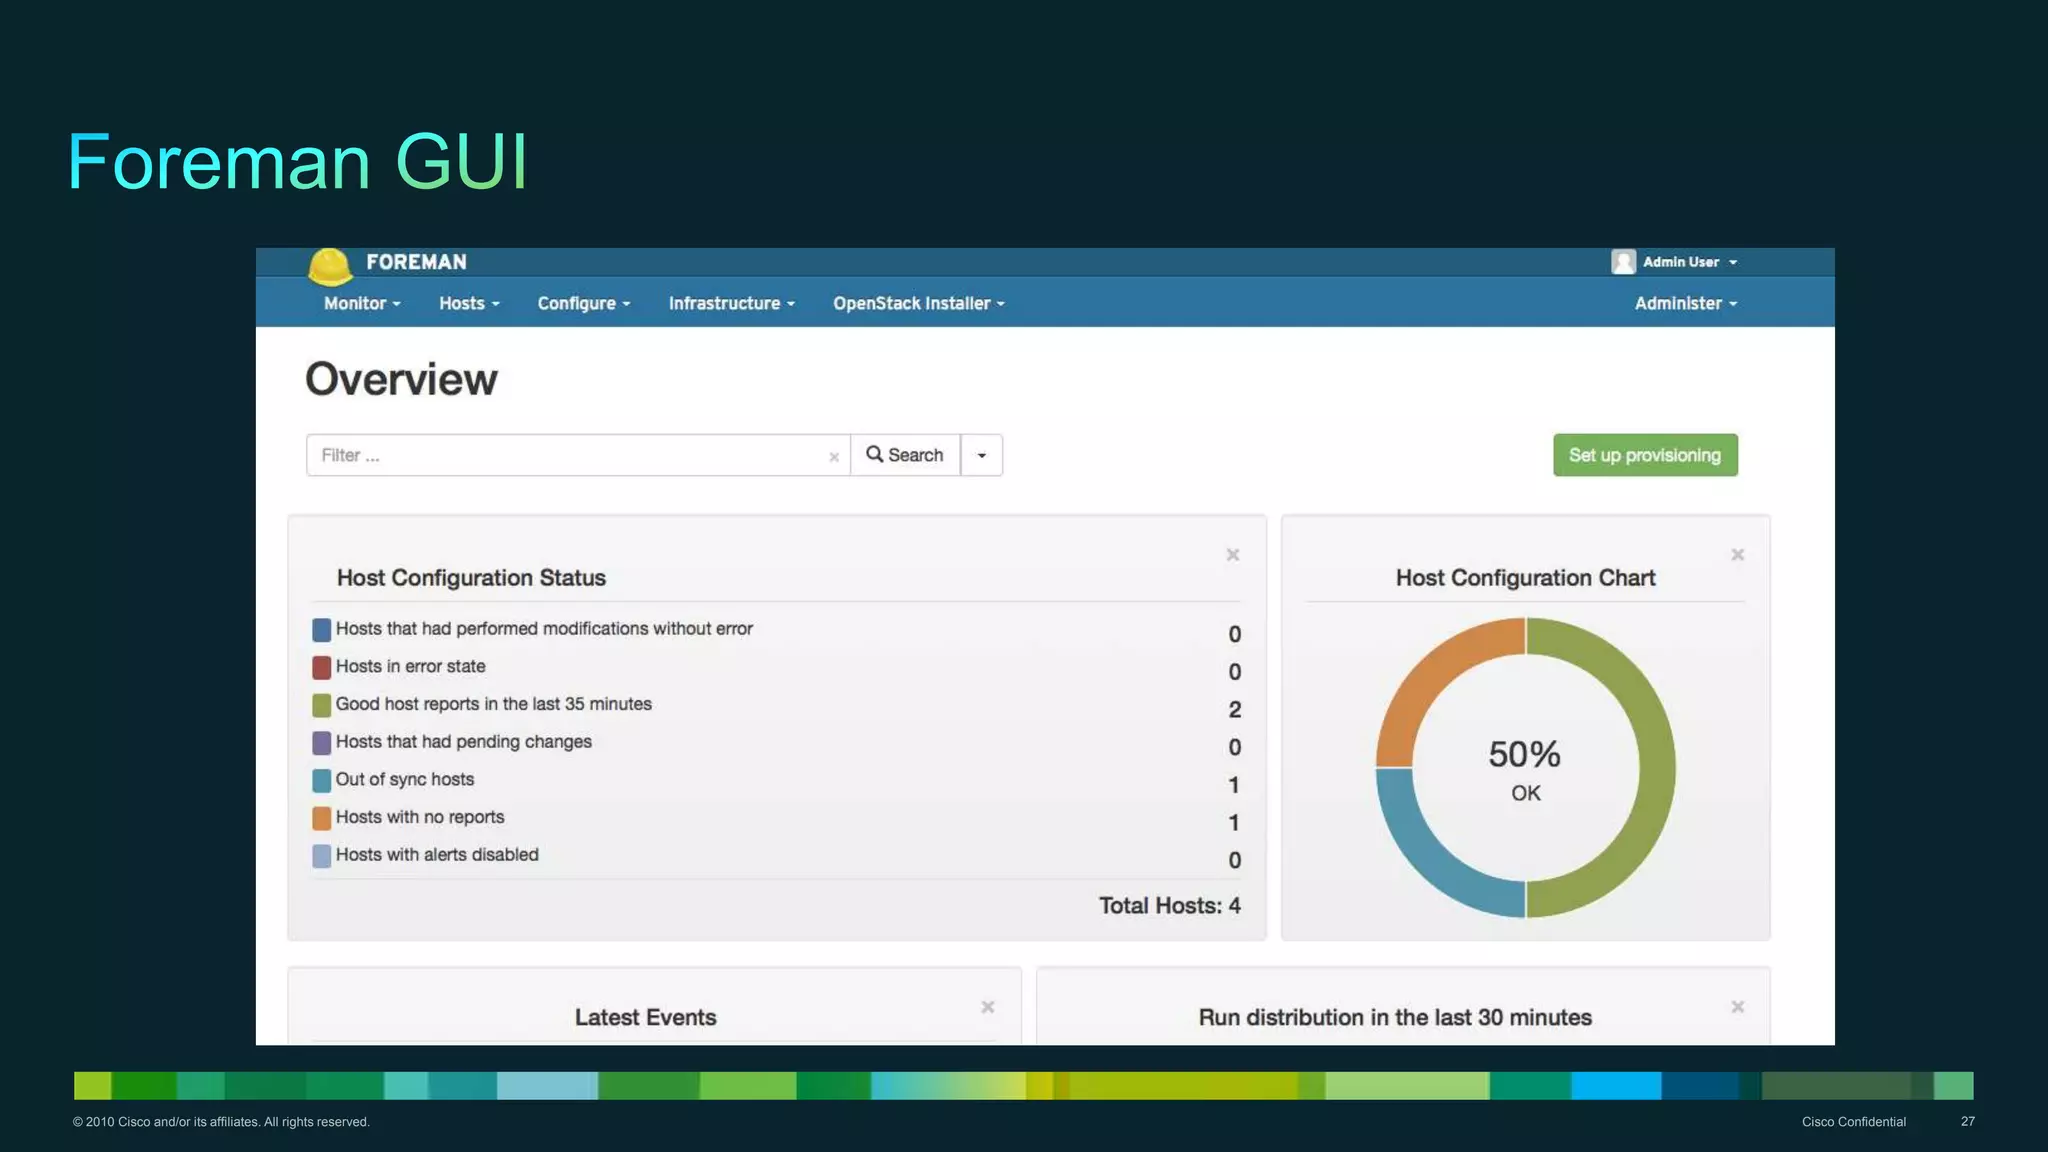Clear the filter field with the x icon
Screen dimensions: 2048x1152
click(x=833, y=457)
